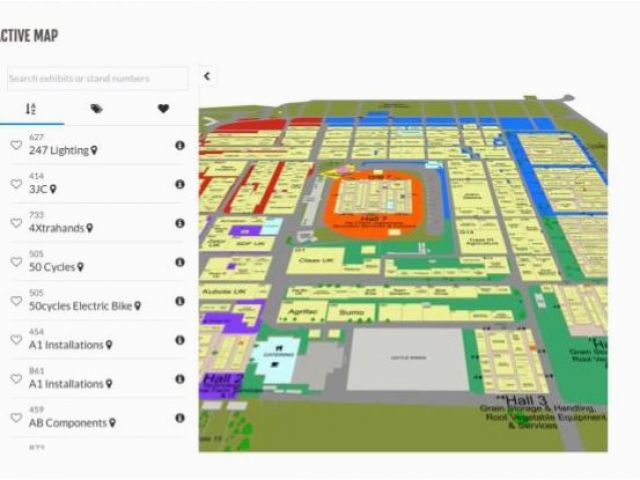Show info for 4Xtrahands entry
This screenshot has width=640, height=480.
[180, 223]
